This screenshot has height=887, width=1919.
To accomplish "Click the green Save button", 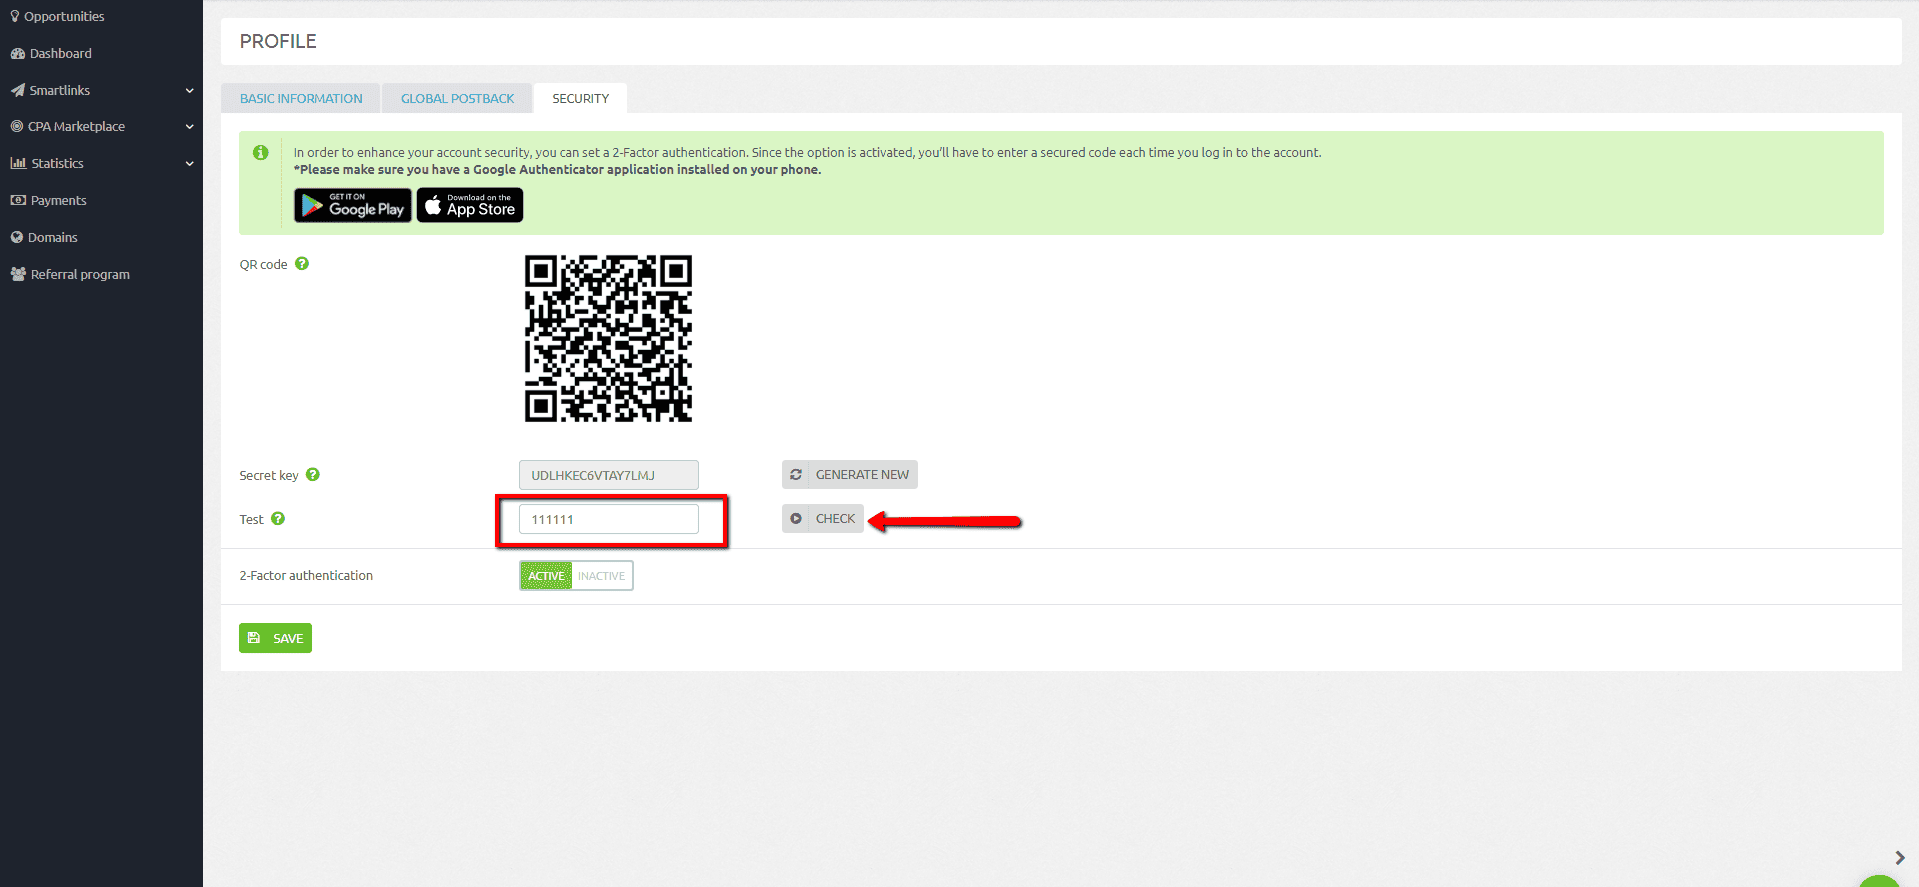I will [275, 638].
